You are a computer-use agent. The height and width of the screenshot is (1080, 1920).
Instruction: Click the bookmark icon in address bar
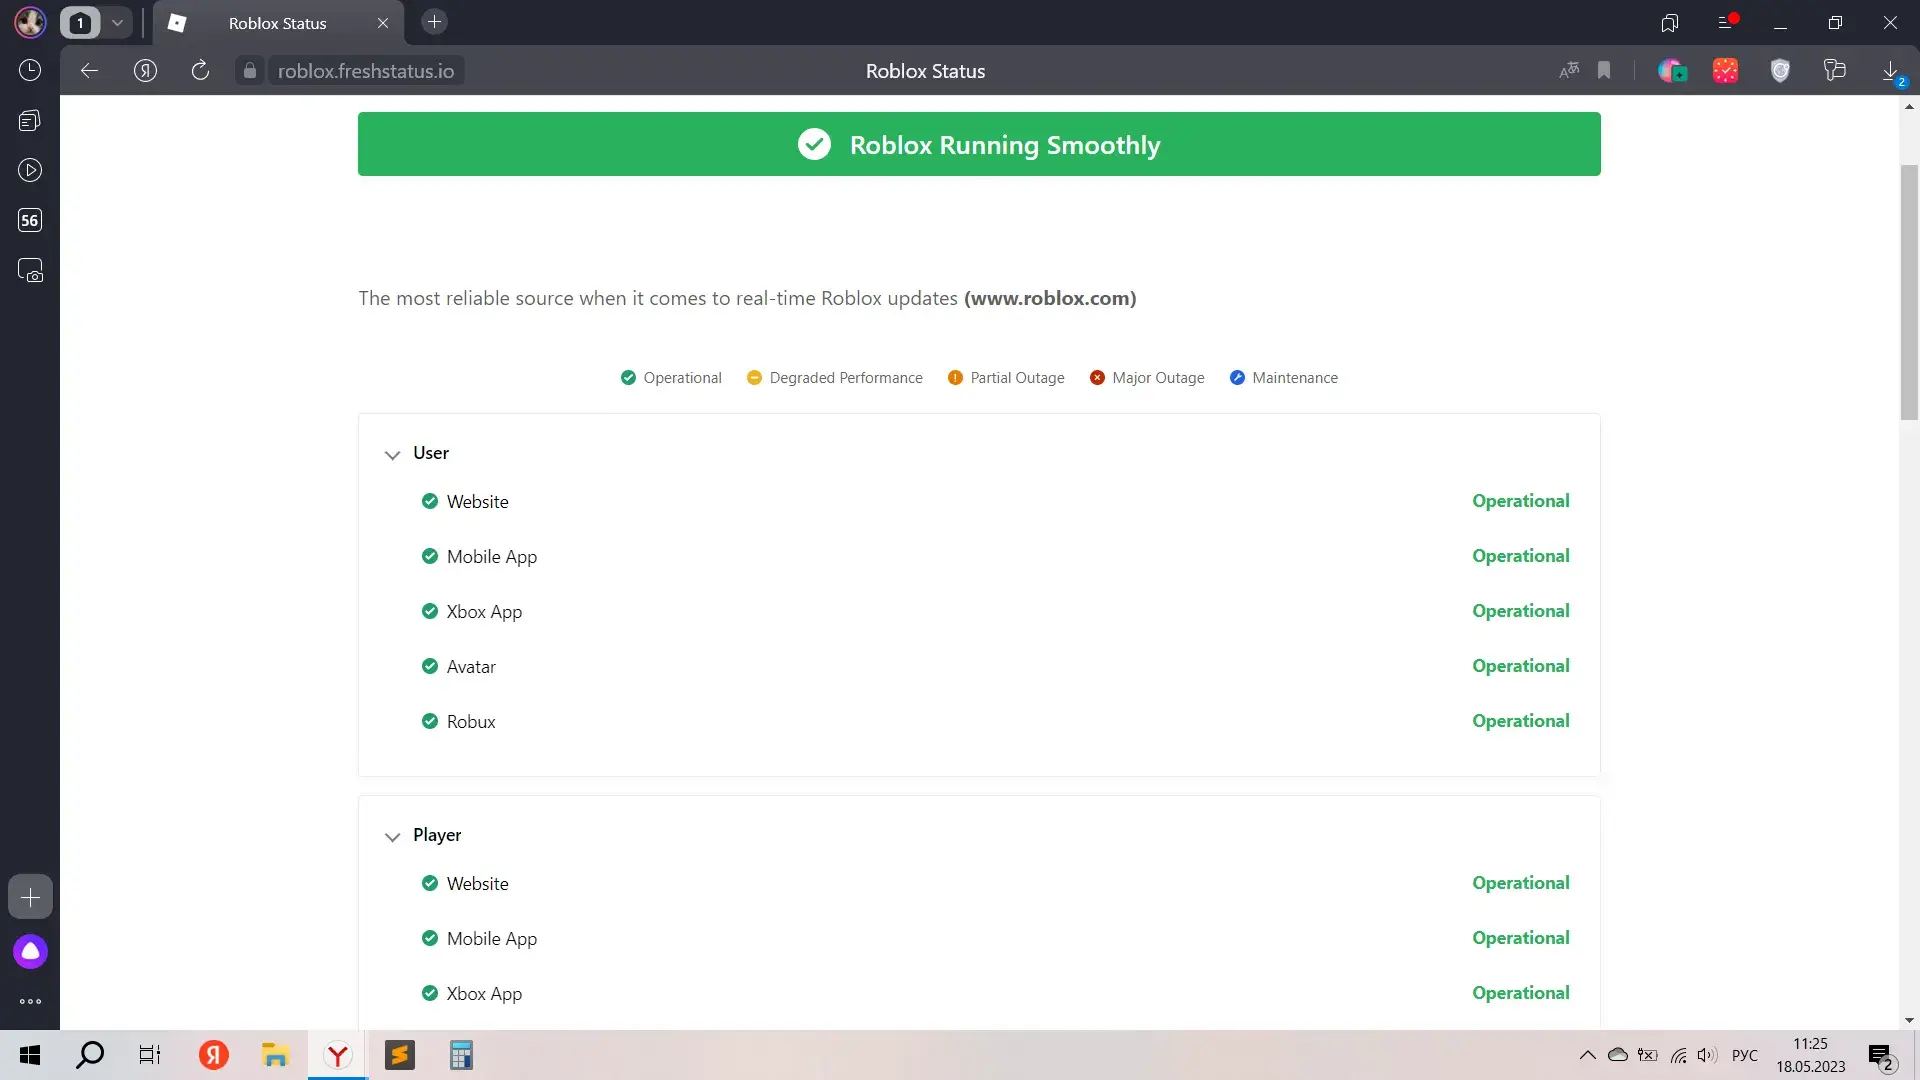1604,70
